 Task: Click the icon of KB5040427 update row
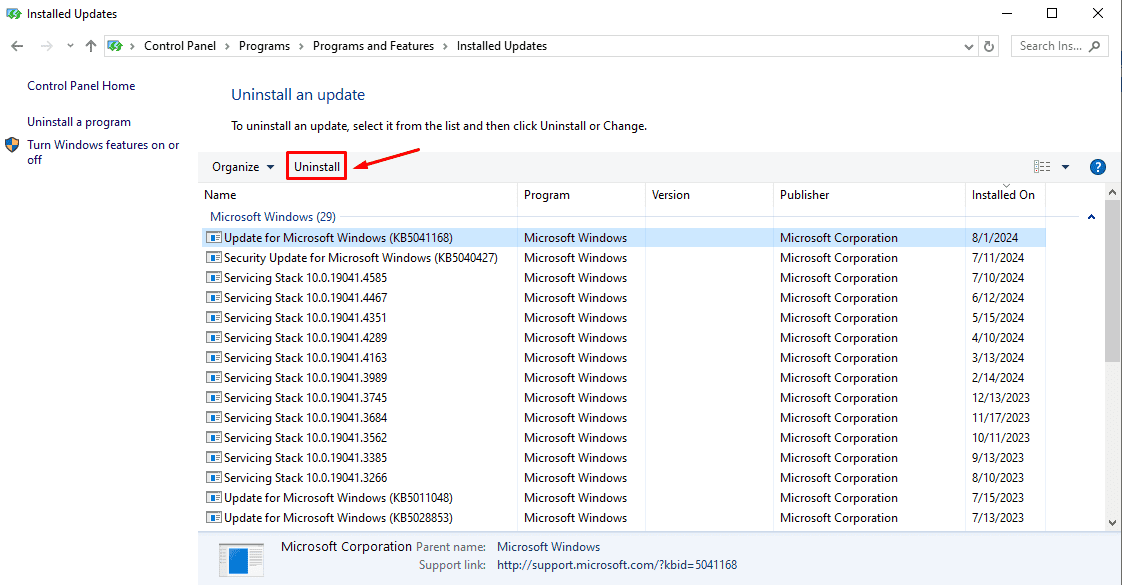click(213, 257)
